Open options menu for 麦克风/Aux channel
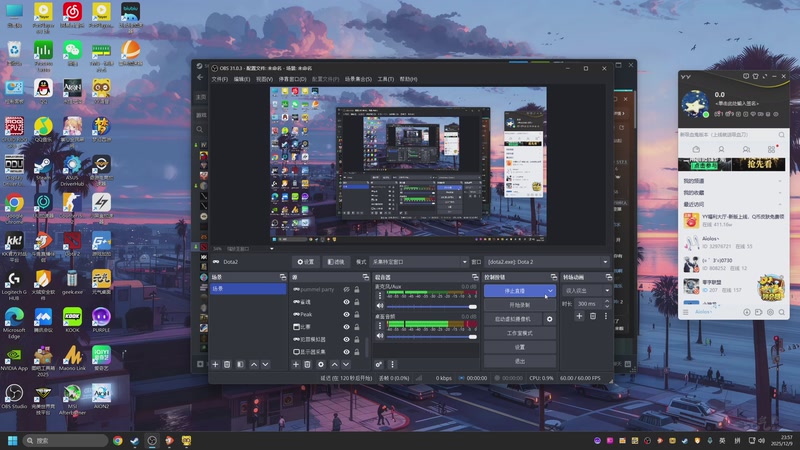The width and height of the screenshot is (800, 450). (380, 295)
